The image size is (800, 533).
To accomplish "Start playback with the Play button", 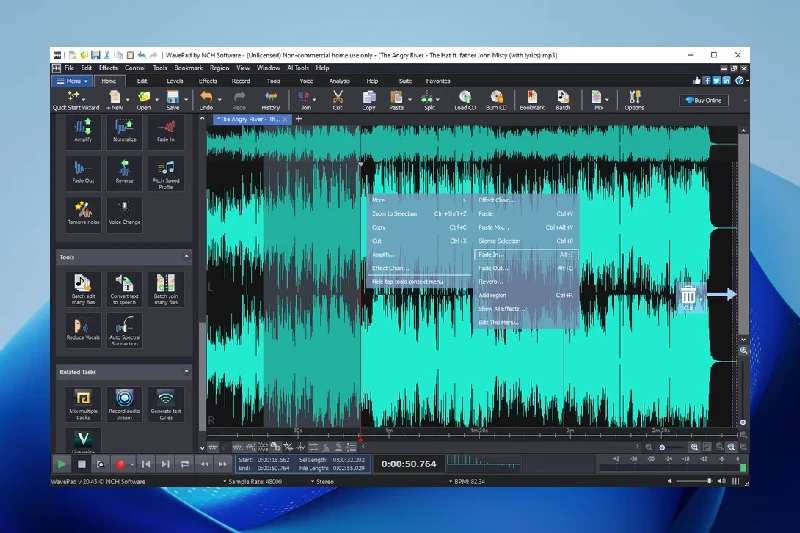I will 62,464.
